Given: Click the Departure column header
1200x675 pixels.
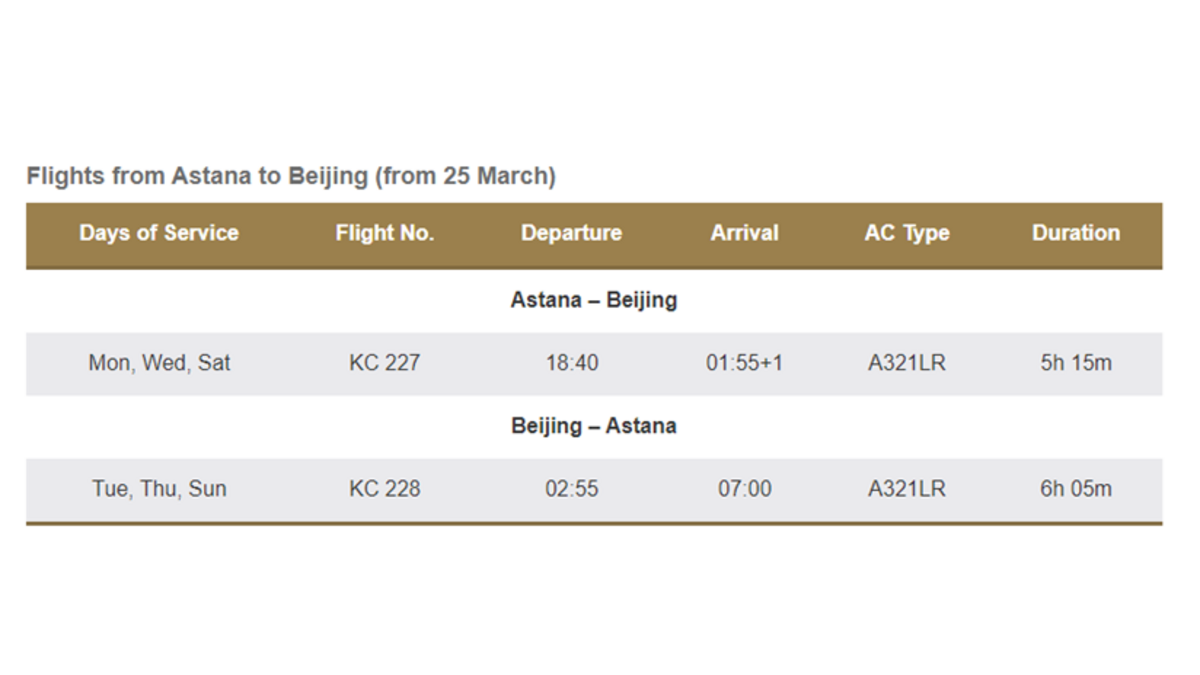Looking at the screenshot, I should [x=571, y=233].
